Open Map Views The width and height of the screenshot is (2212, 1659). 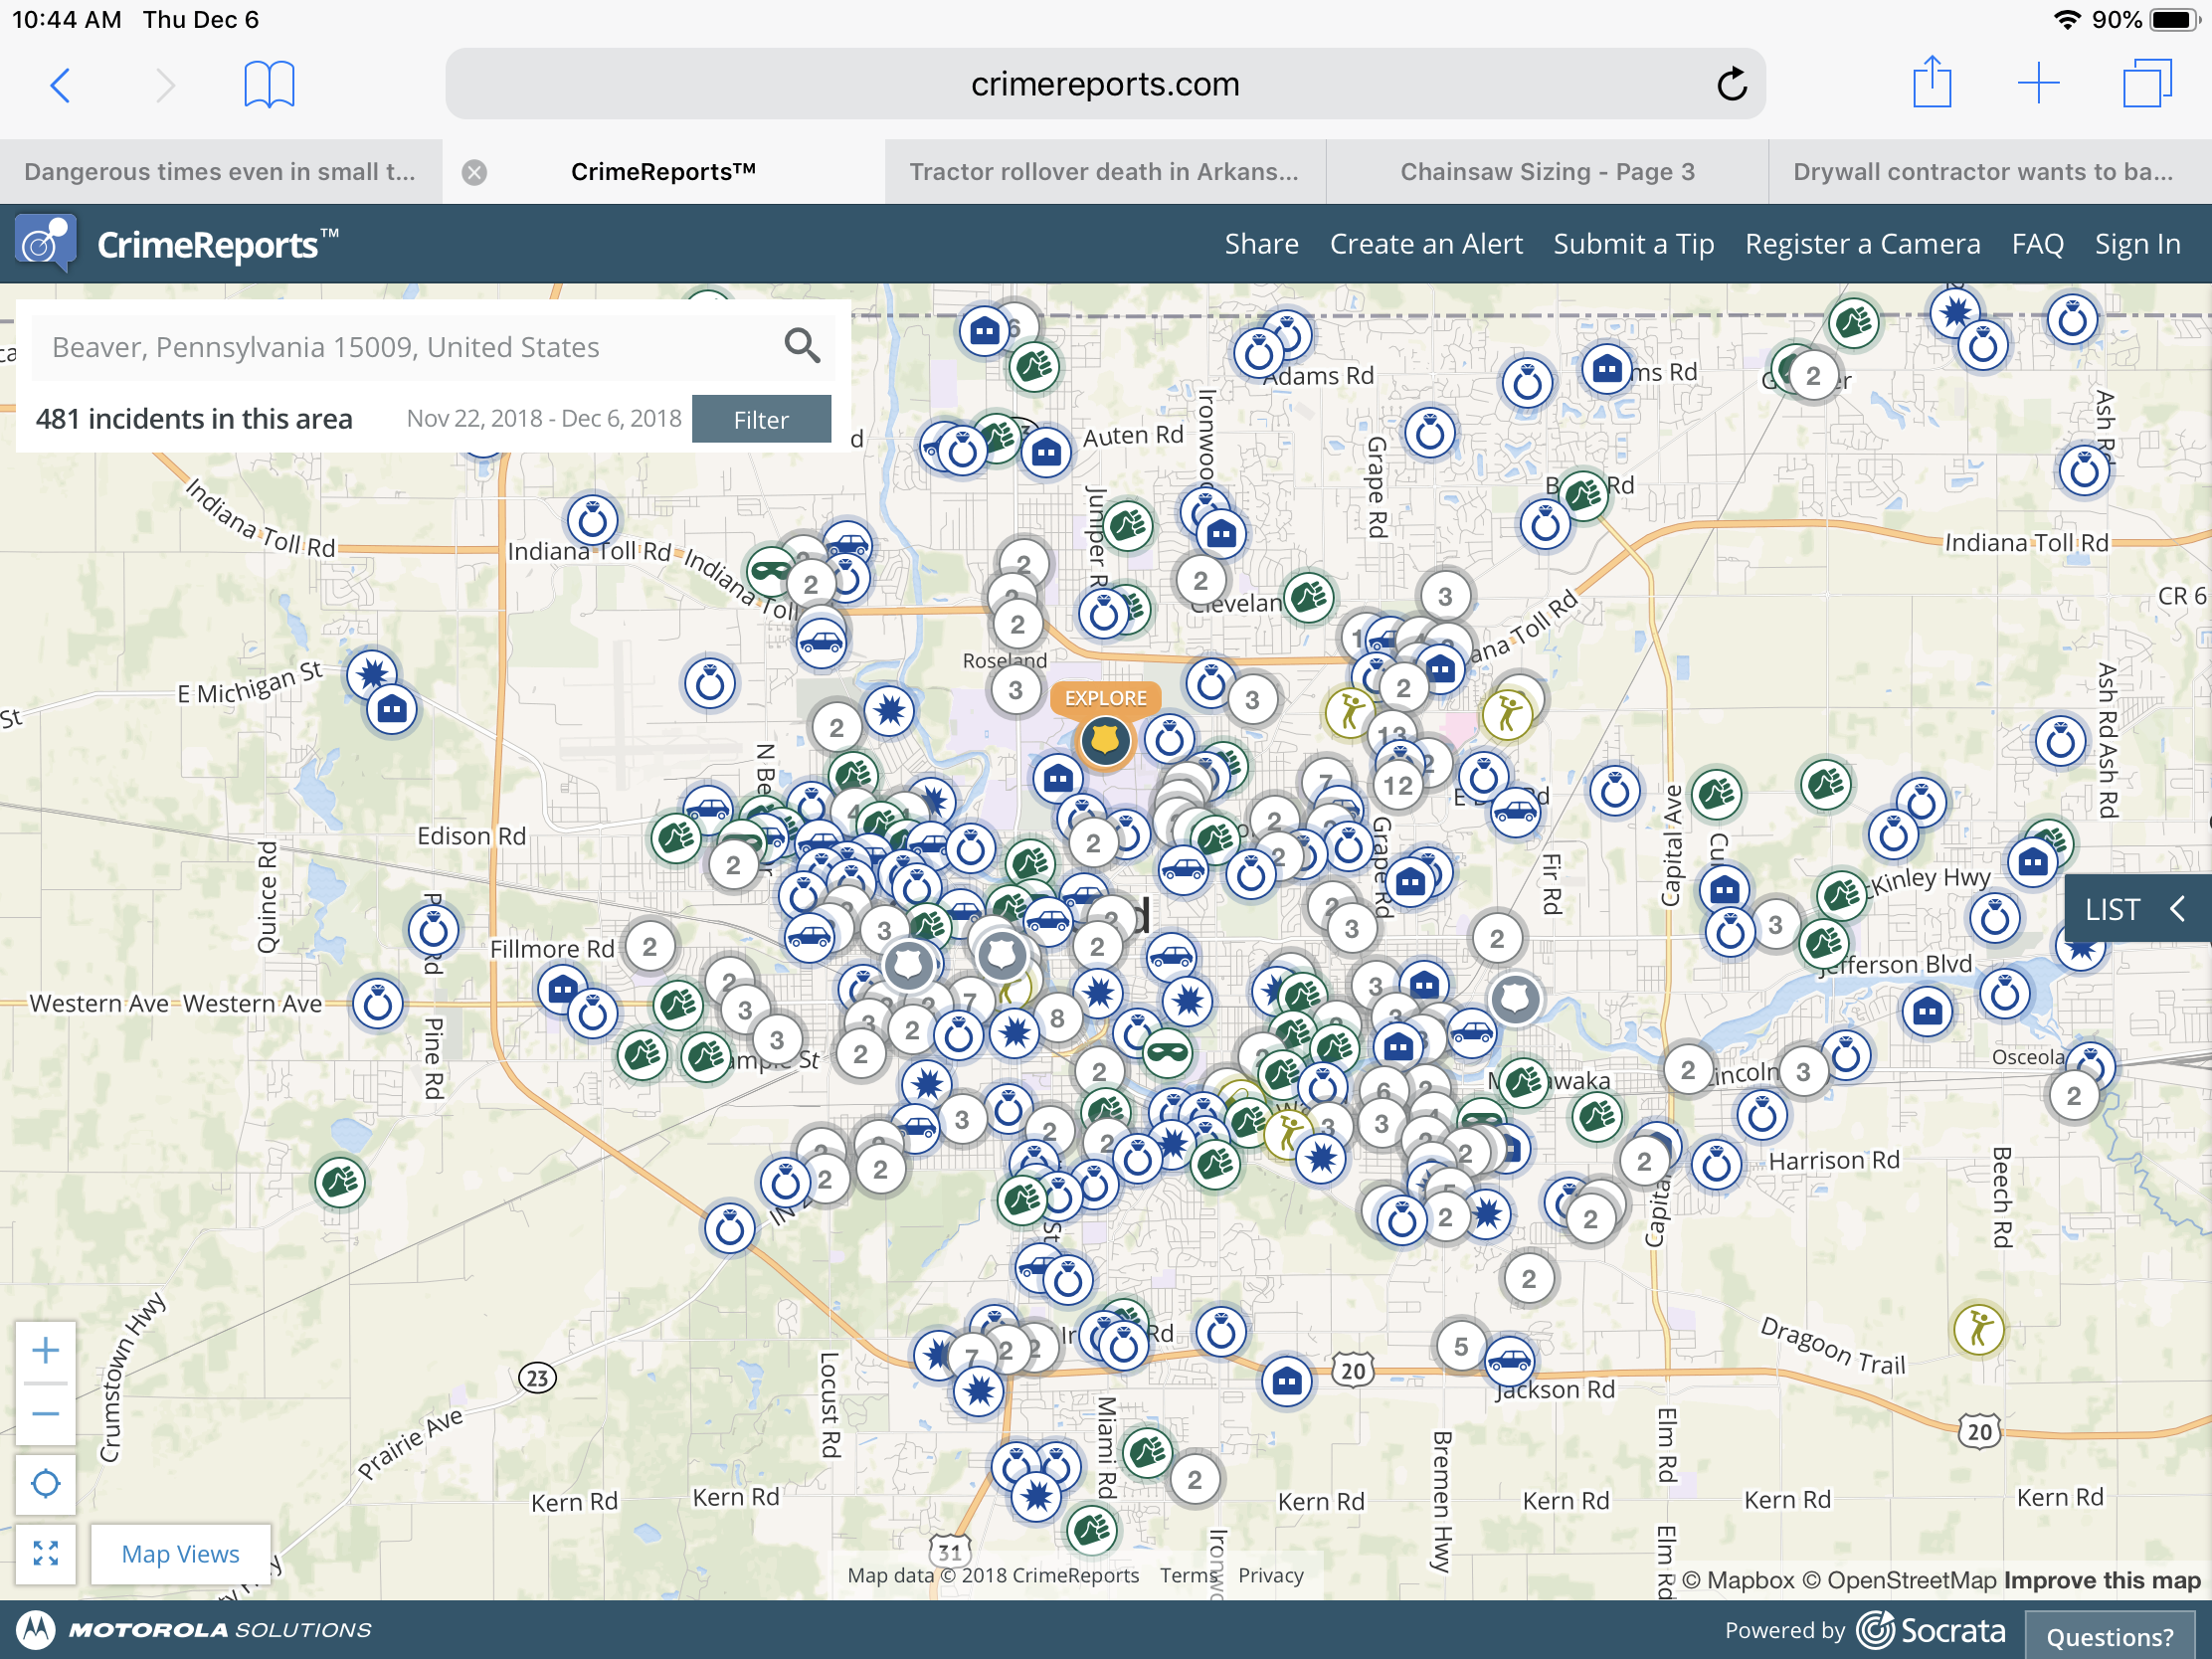180,1554
